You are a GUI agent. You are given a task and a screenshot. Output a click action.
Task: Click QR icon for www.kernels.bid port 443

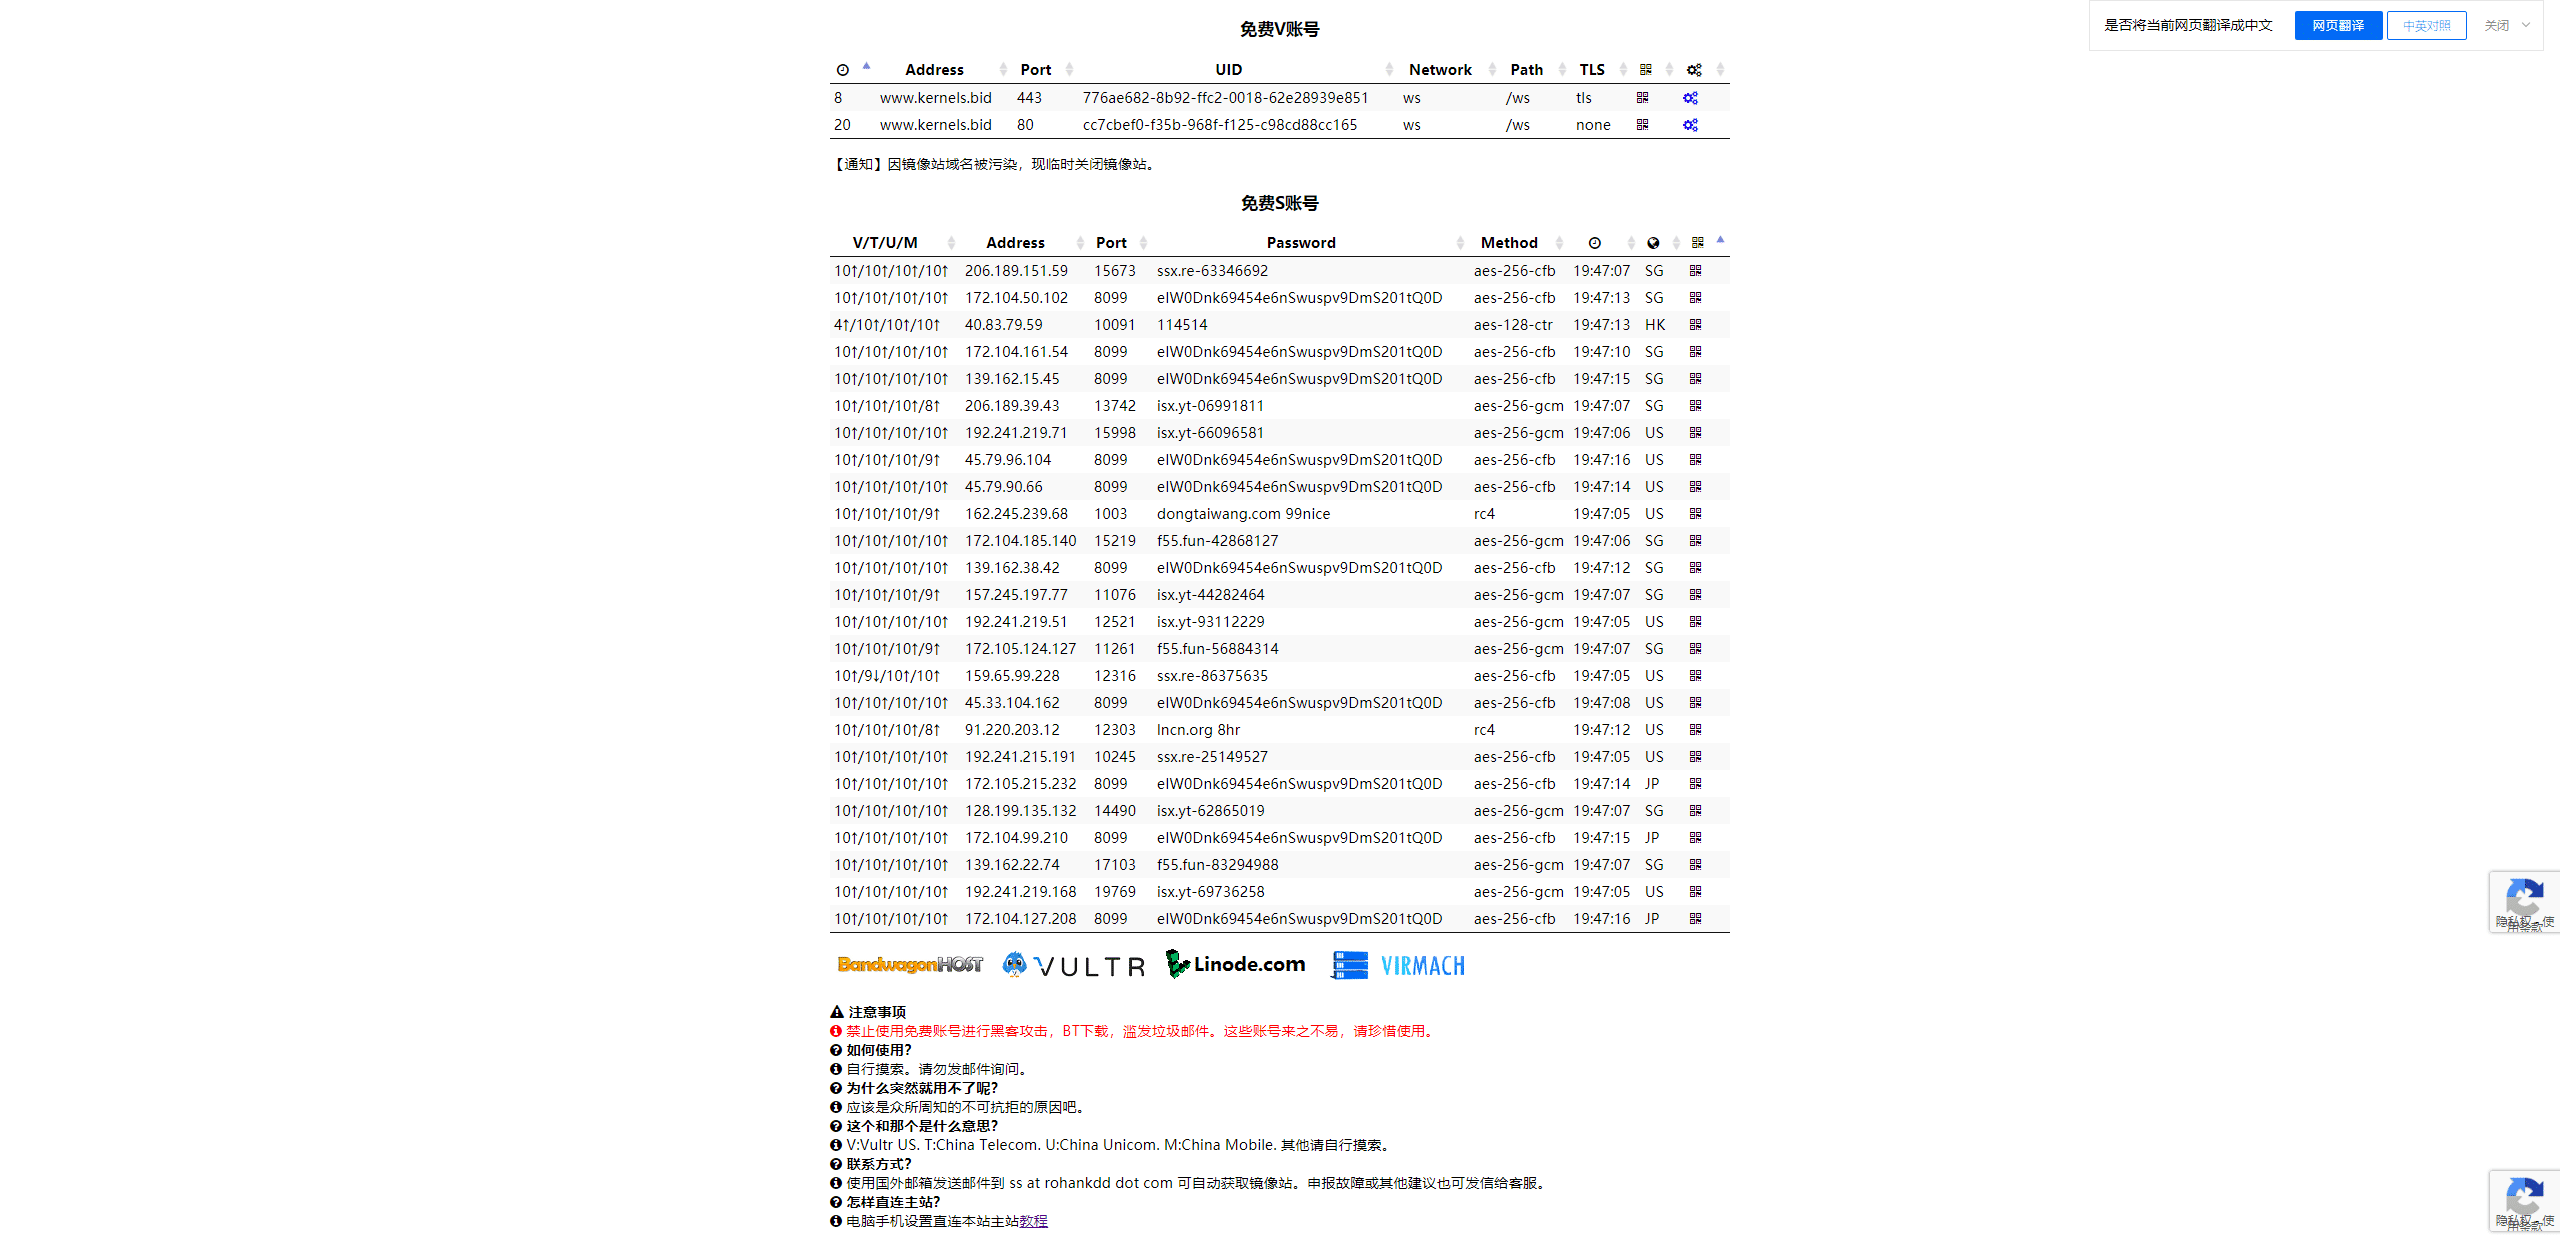point(1642,98)
